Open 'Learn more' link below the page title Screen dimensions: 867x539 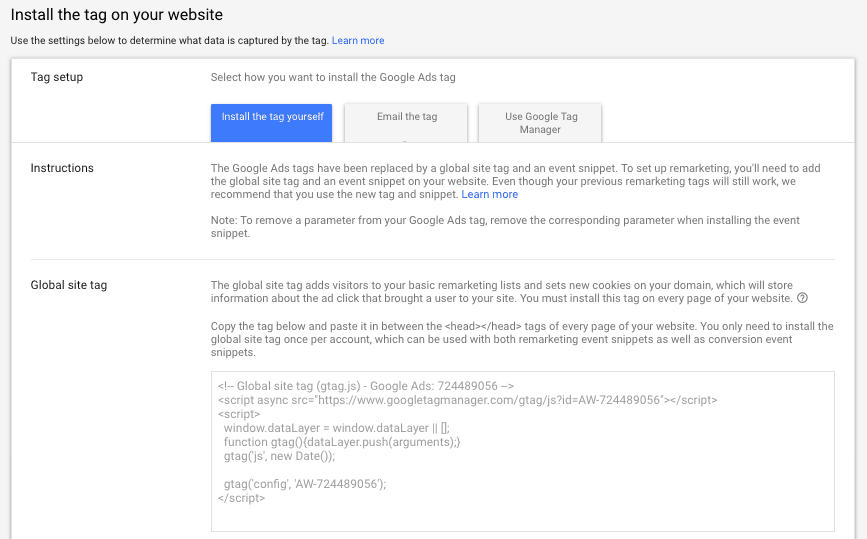click(358, 41)
